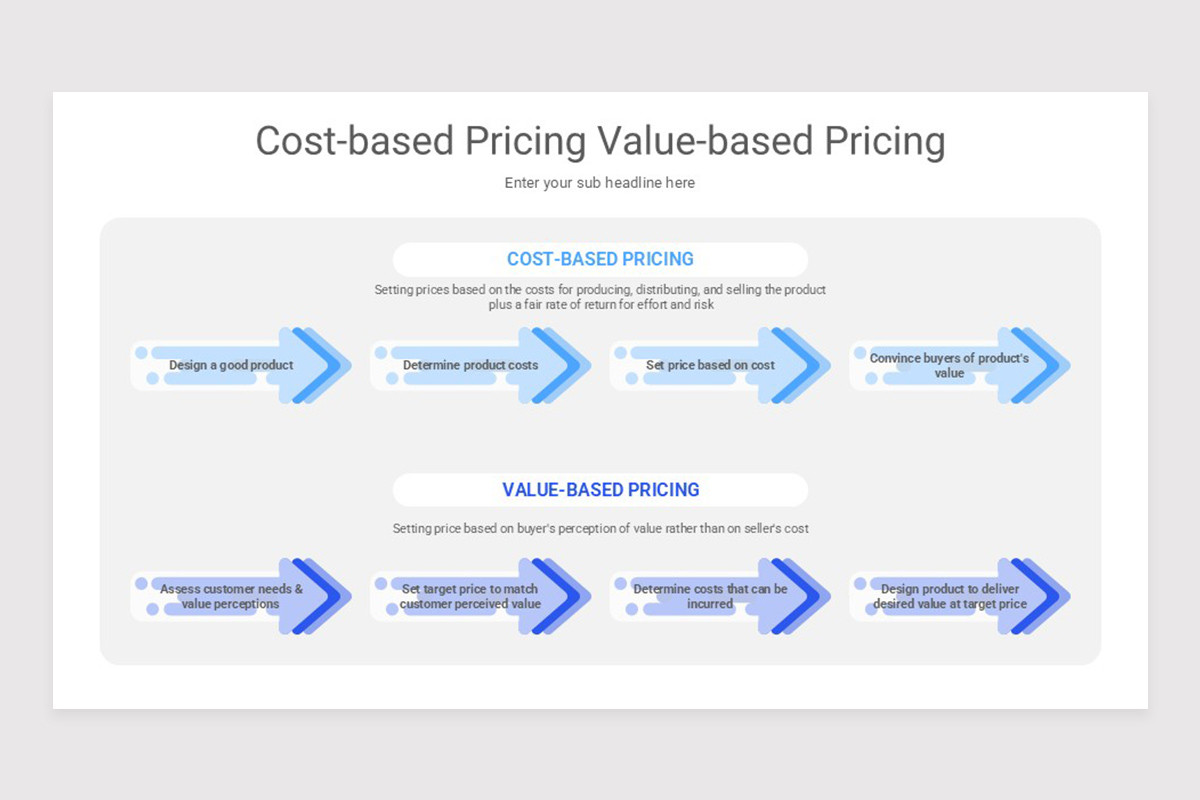Click 'Enter your sub headline here' placeholder
Viewport: 1200px width, 800px height.
(x=600, y=183)
